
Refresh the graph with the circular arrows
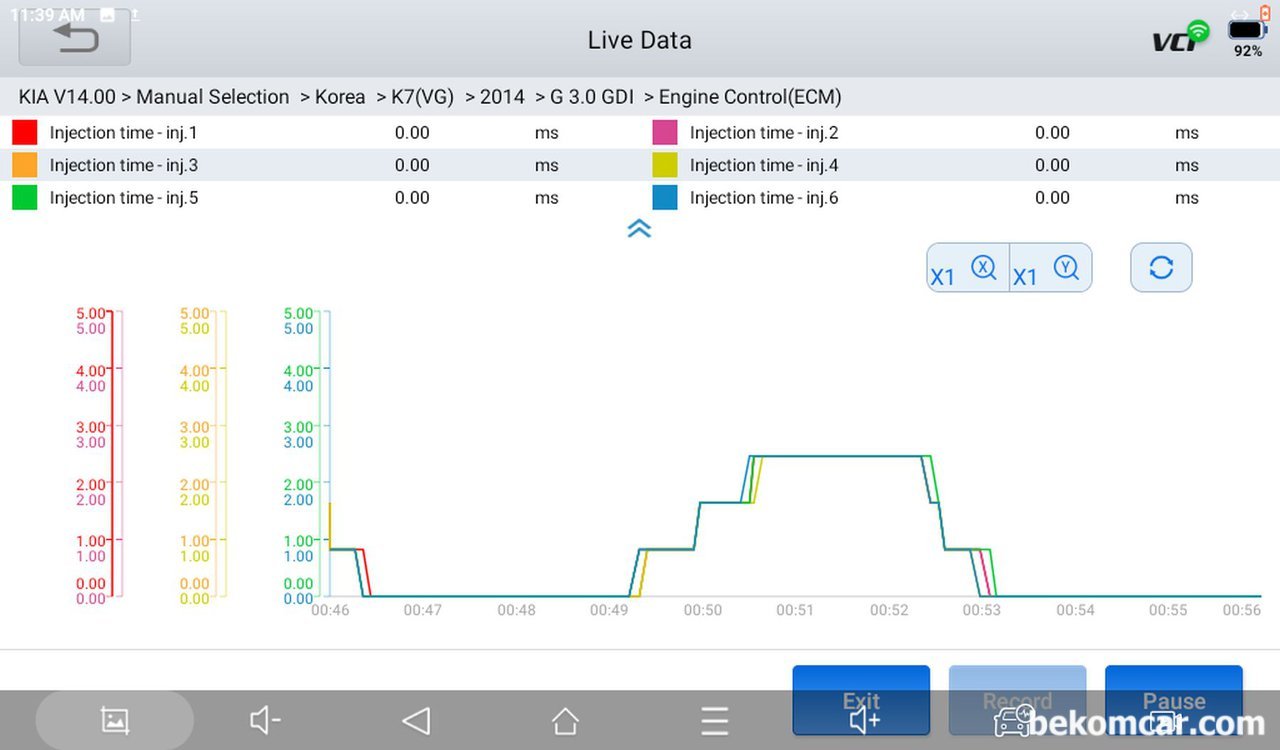(x=1161, y=268)
